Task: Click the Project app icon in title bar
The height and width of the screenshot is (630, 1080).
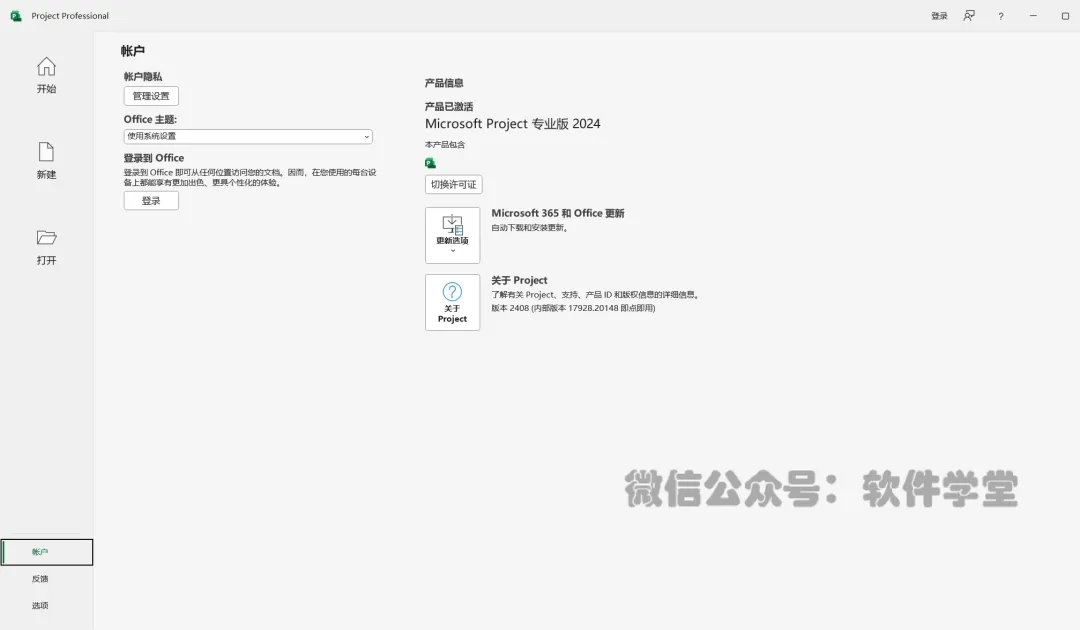Action: (16, 16)
